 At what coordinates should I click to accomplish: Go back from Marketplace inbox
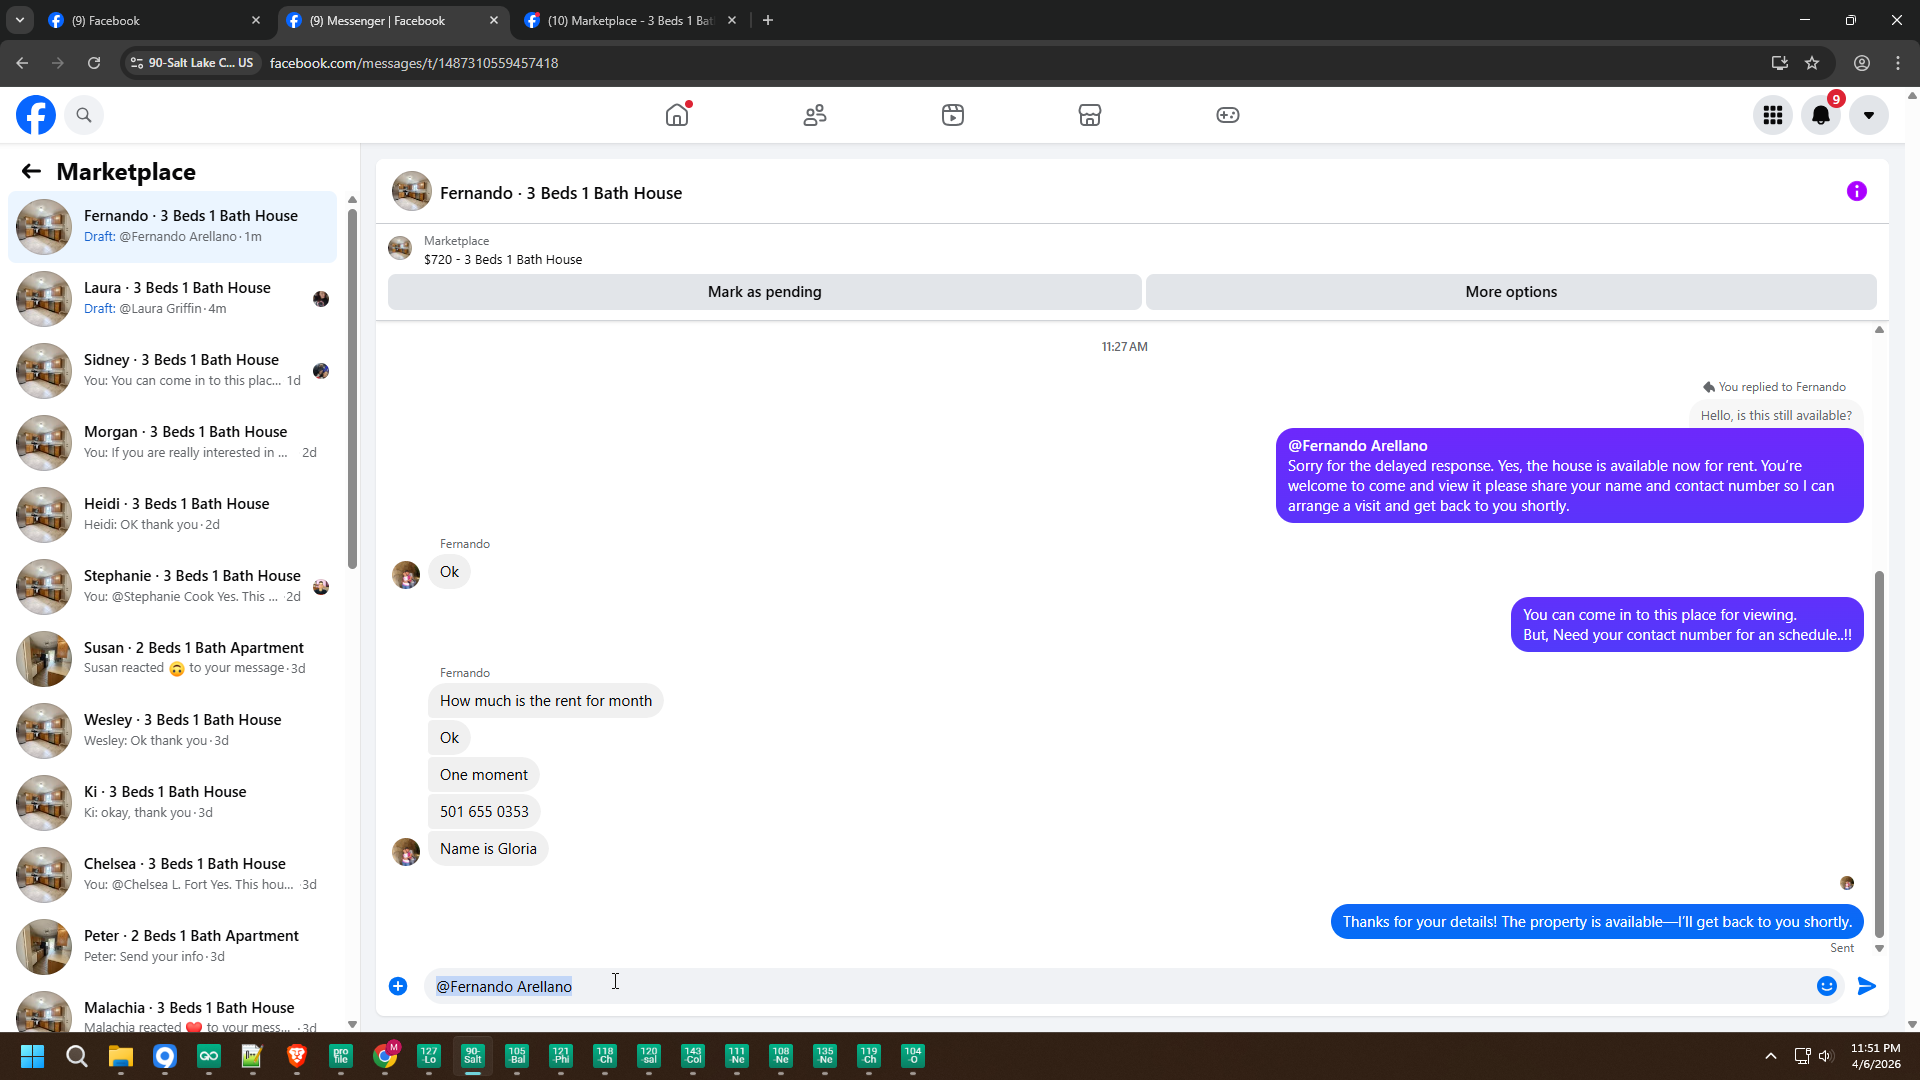click(x=31, y=172)
